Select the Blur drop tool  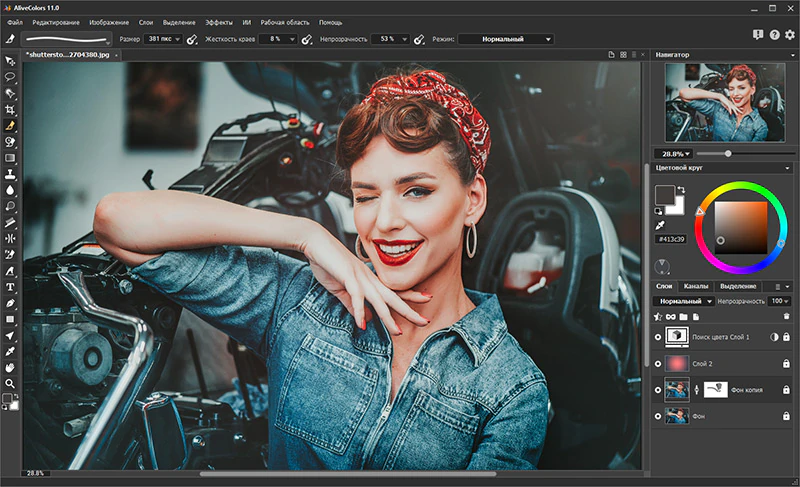(10, 190)
